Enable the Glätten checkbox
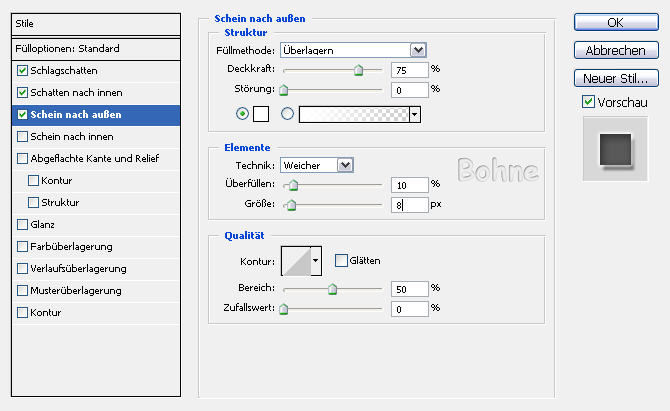The width and height of the screenshot is (670, 411). 341,261
